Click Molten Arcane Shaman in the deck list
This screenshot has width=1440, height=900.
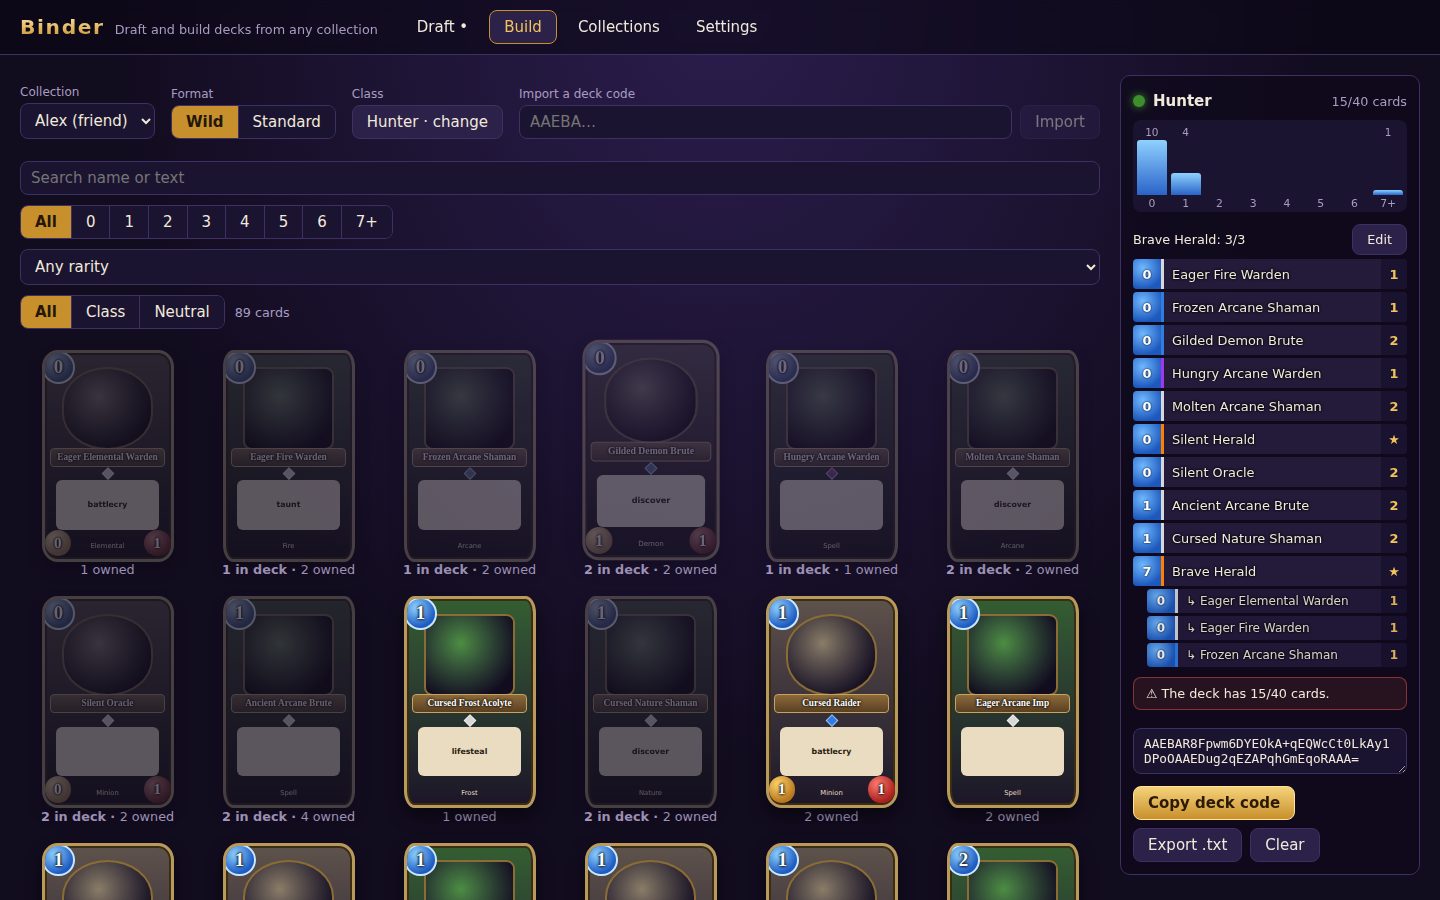pos(1270,407)
